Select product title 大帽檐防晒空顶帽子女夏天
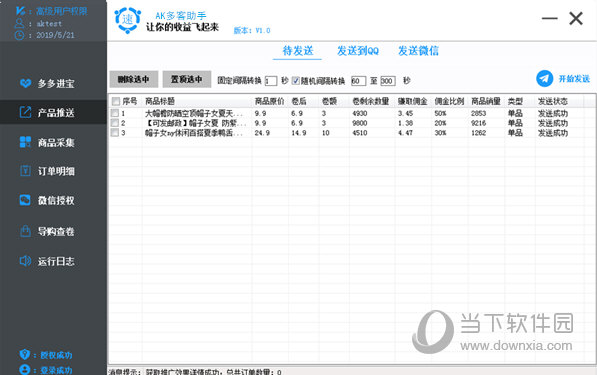597x375 pixels. coord(193,113)
